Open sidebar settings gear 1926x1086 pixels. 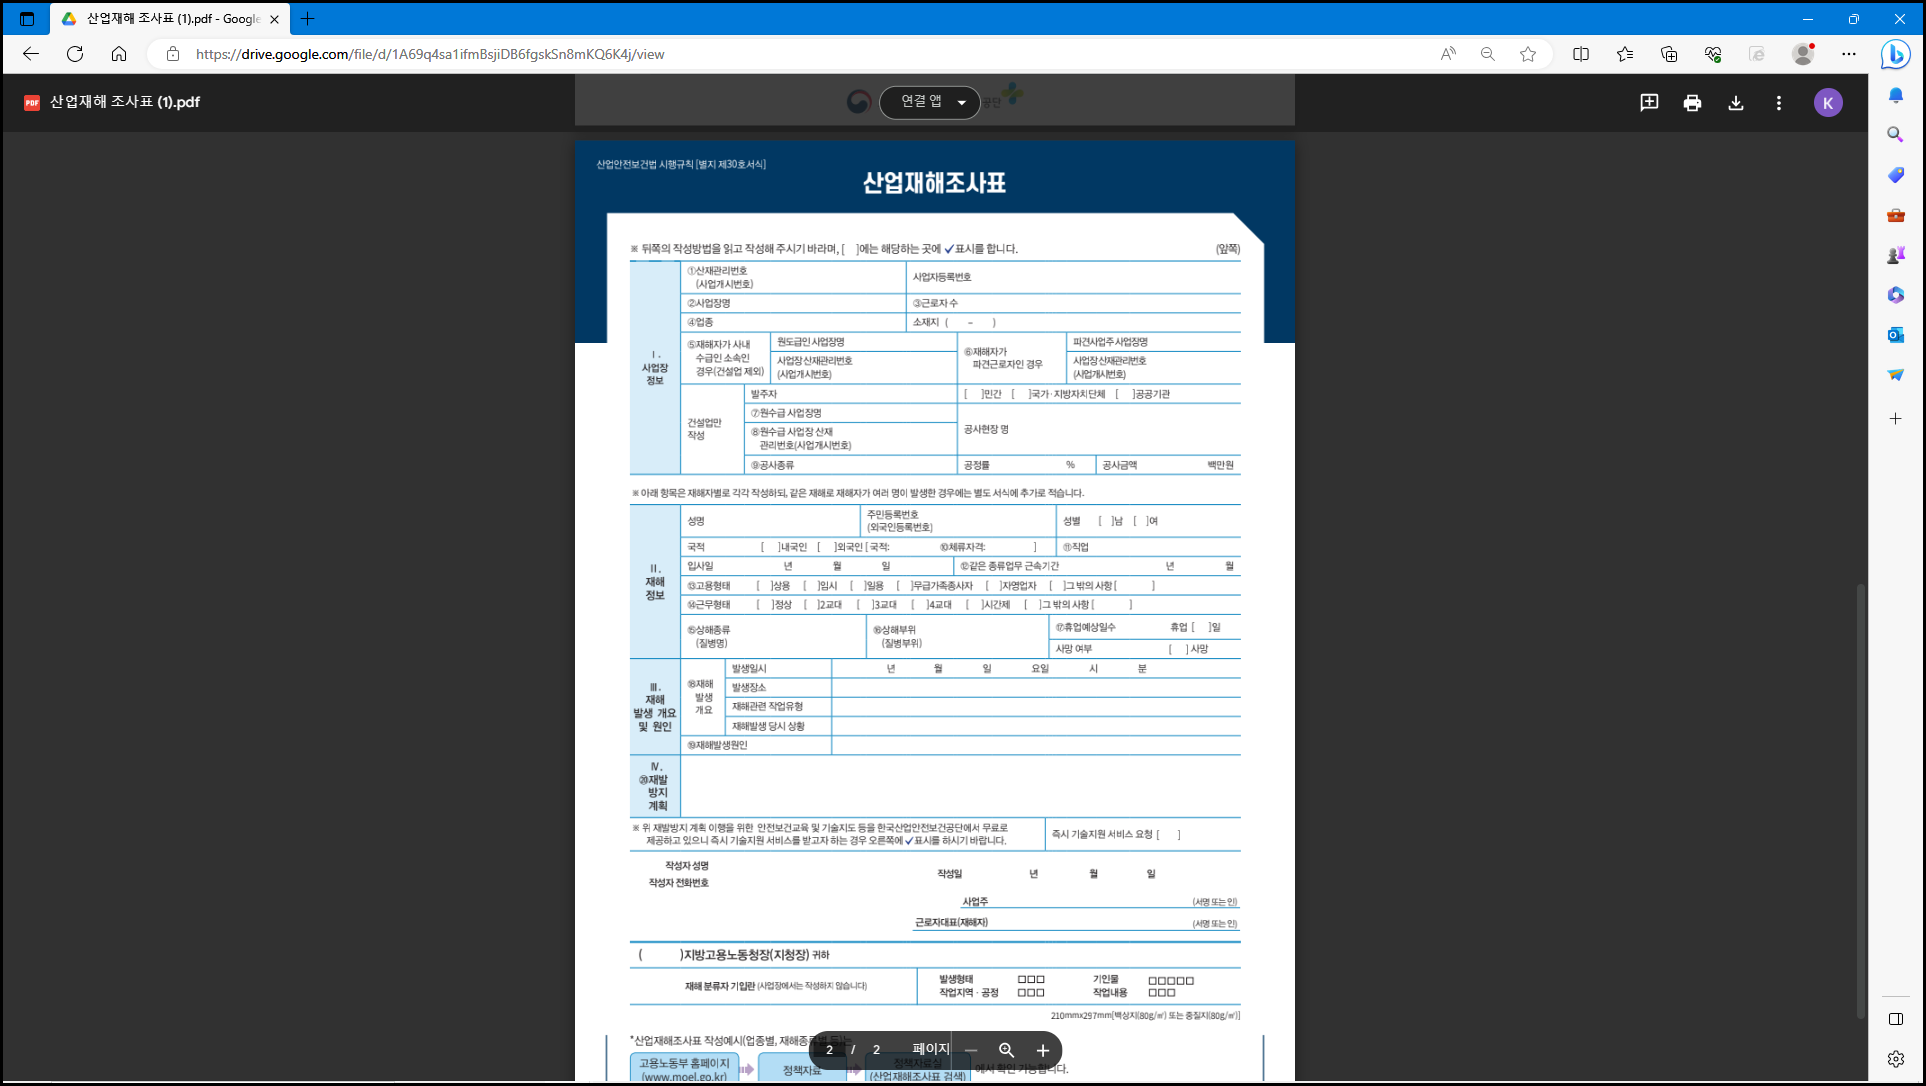1895,1059
